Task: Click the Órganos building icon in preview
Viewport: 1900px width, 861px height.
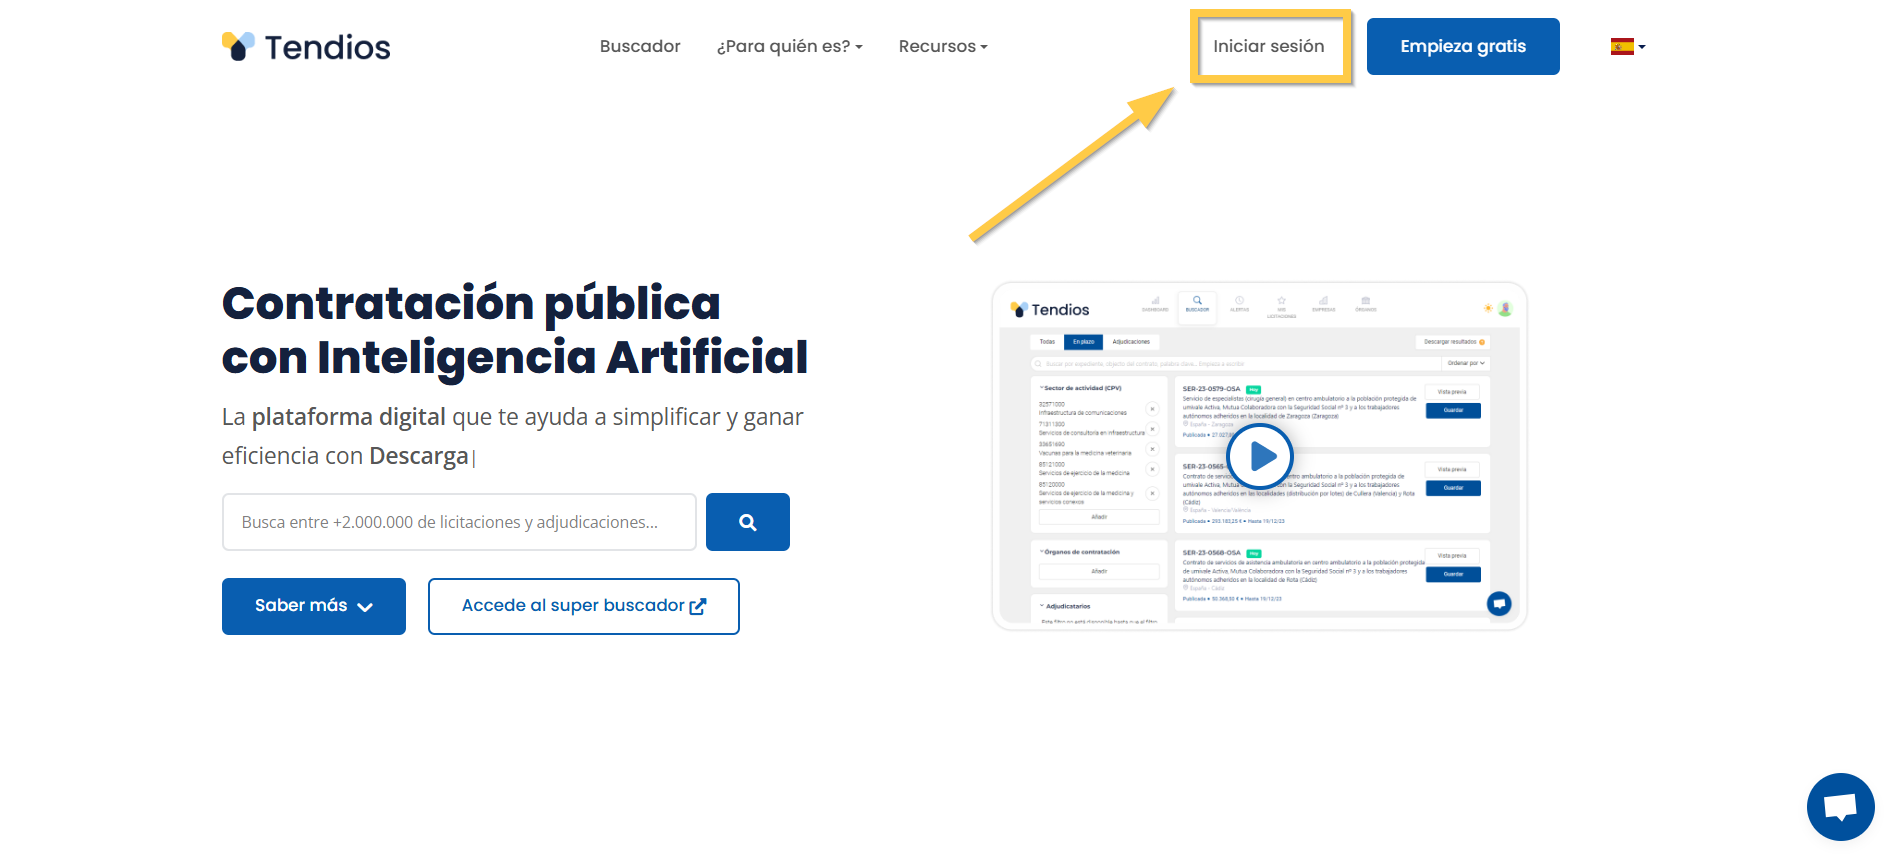Action: 1365,302
